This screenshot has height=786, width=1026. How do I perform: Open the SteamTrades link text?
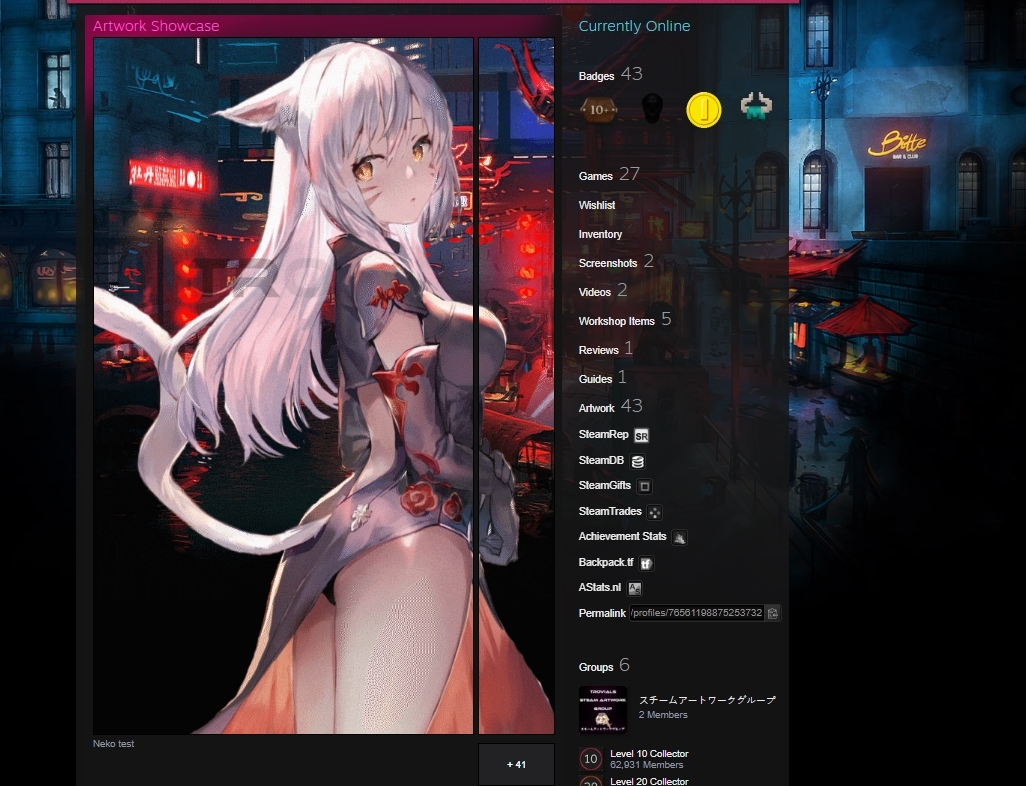pos(610,511)
